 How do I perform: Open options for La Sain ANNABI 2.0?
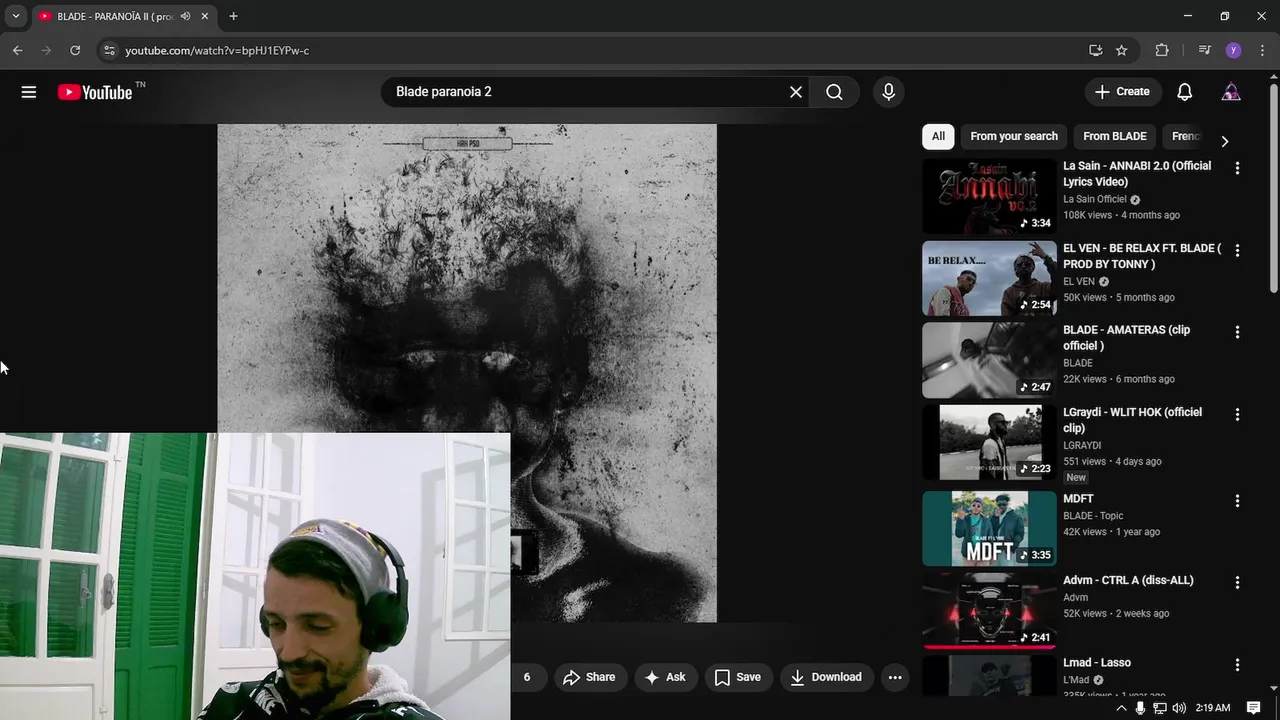[x=1237, y=168]
